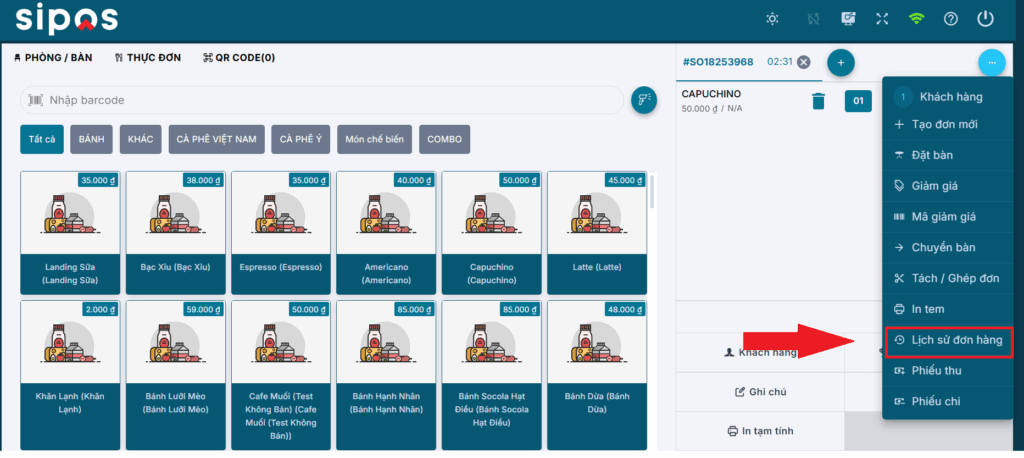Screen dimensions: 1024x458
Task: Toggle the three-dots more options menu
Action: [x=991, y=62]
